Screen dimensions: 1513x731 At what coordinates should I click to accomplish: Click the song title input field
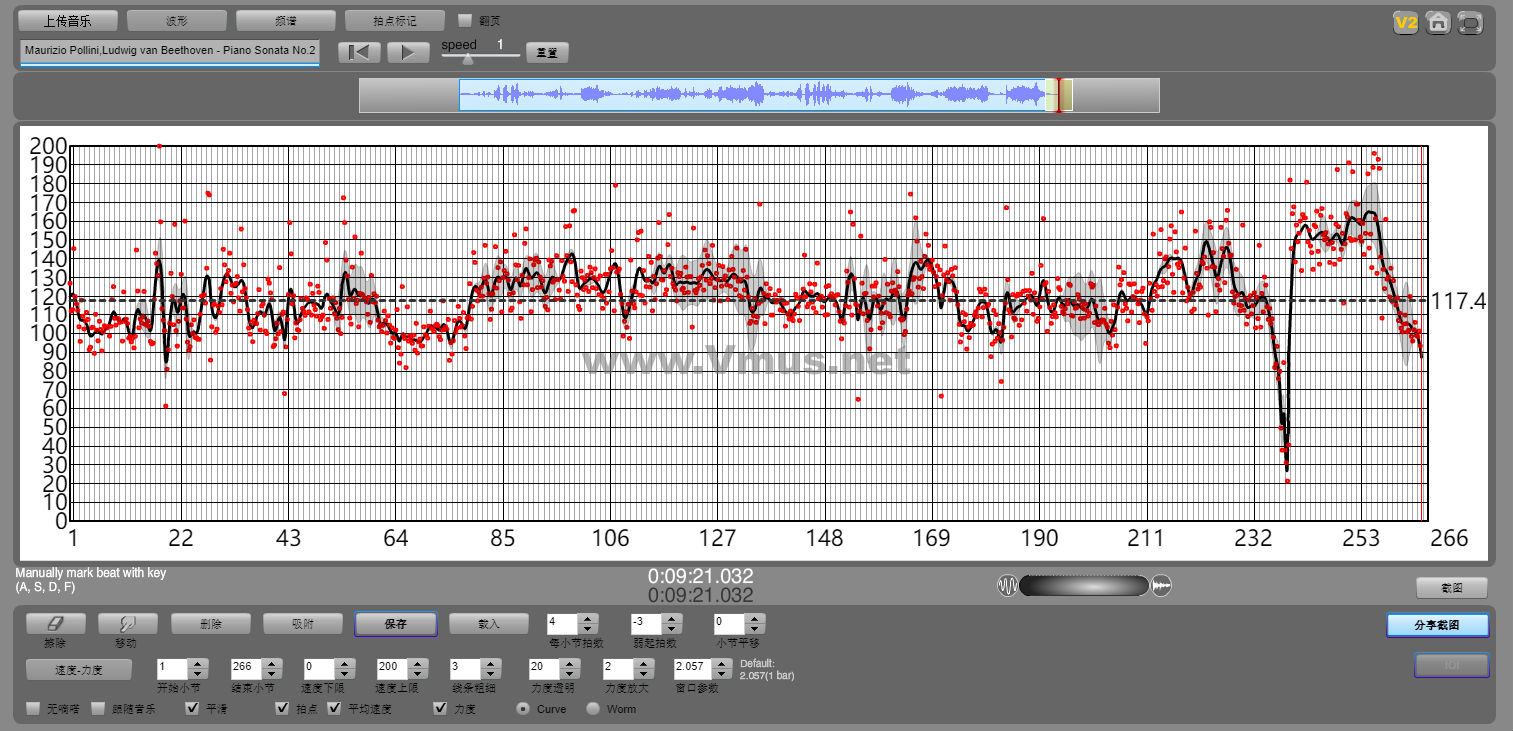(169, 50)
